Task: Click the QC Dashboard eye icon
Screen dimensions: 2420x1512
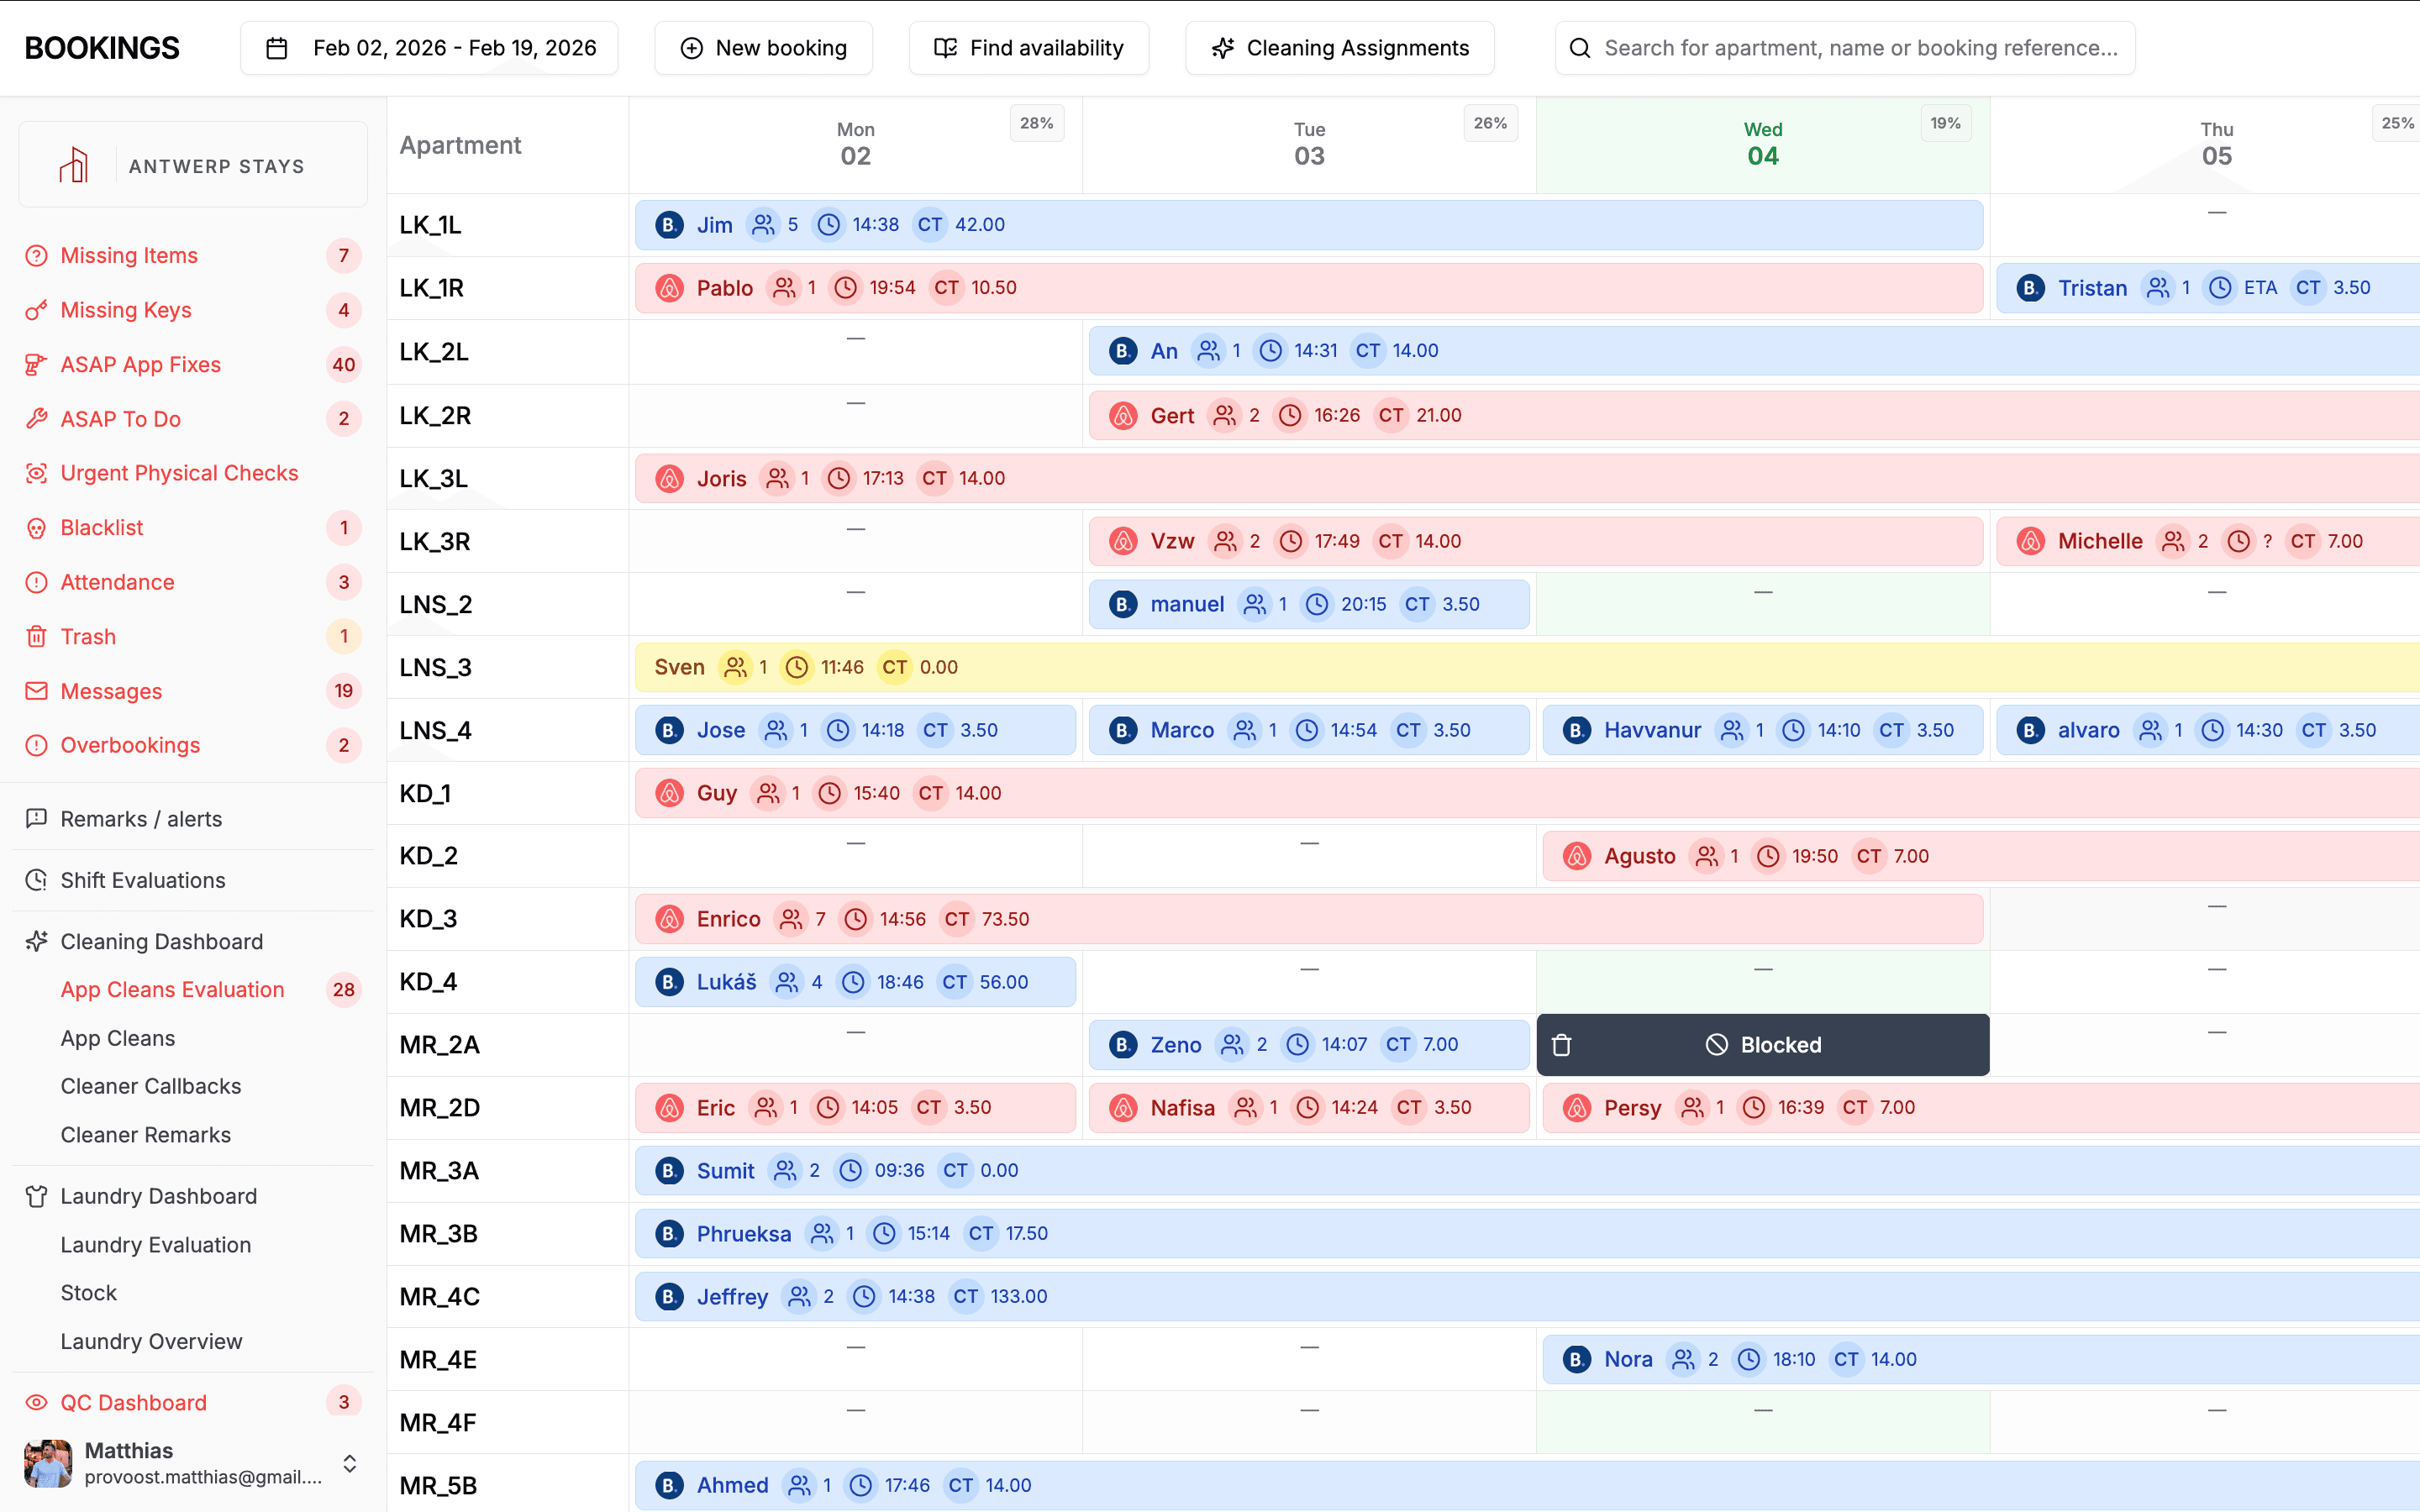Action: tap(36, 1402)
